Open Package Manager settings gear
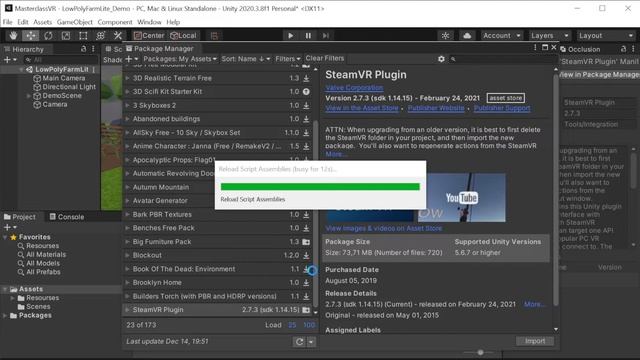Screen dimensions: 640x360 [441, 59]
